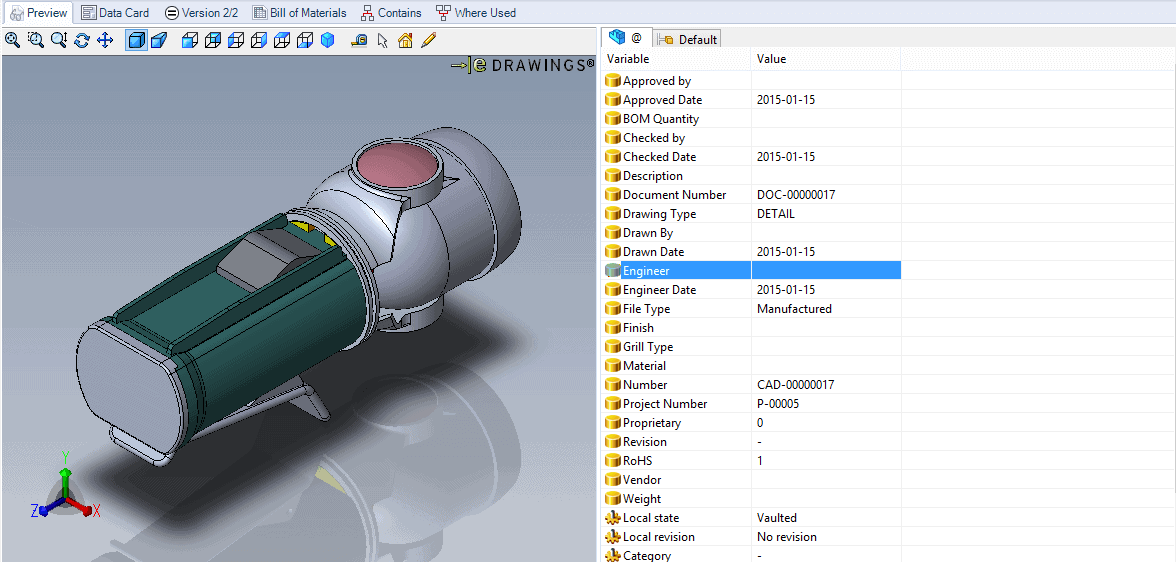This screenshot has height=562, width=1176.
Task: Click the gear icon beside Local state
Action: (613, 518)
